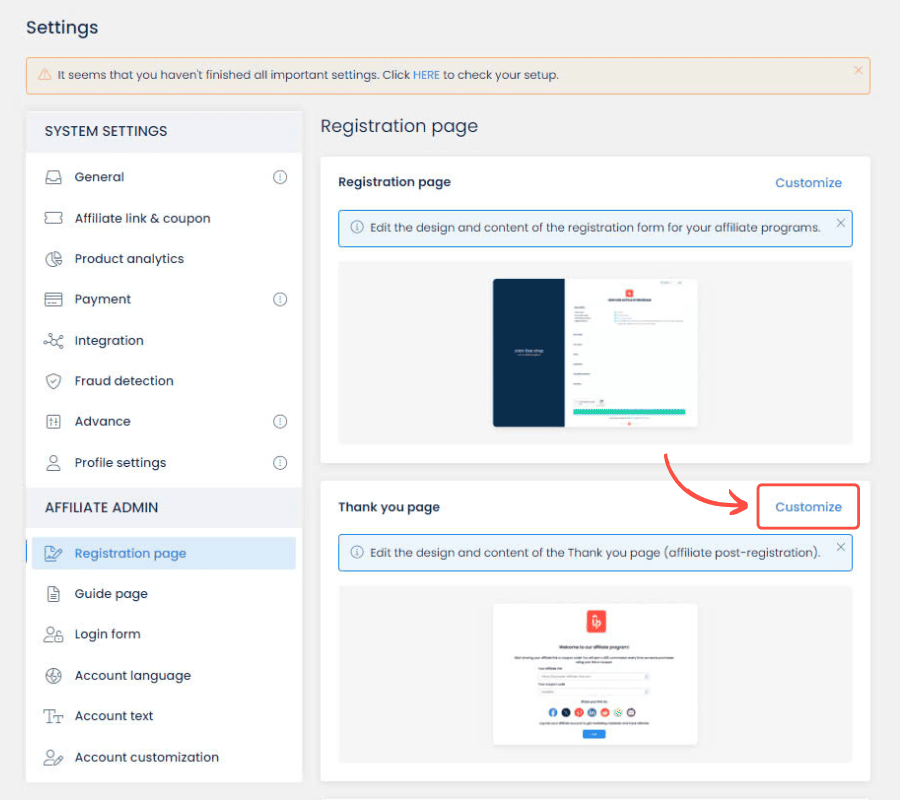Open Profile settings
This screenshot has width=900, height=800.
(x=164, y=463)
